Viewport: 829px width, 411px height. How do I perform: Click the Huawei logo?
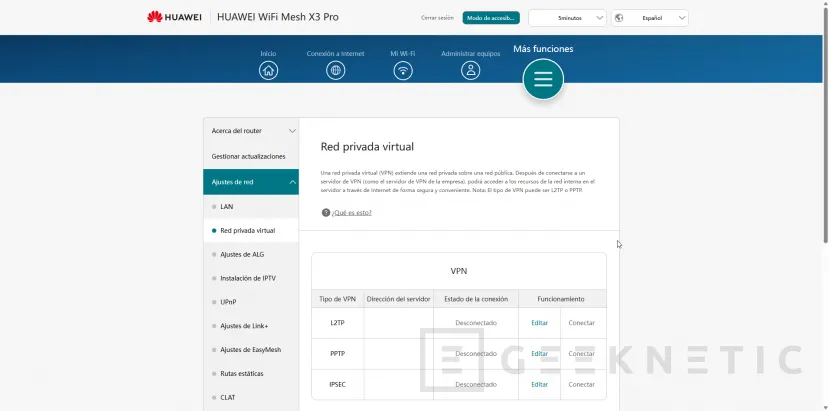[174, 17]
